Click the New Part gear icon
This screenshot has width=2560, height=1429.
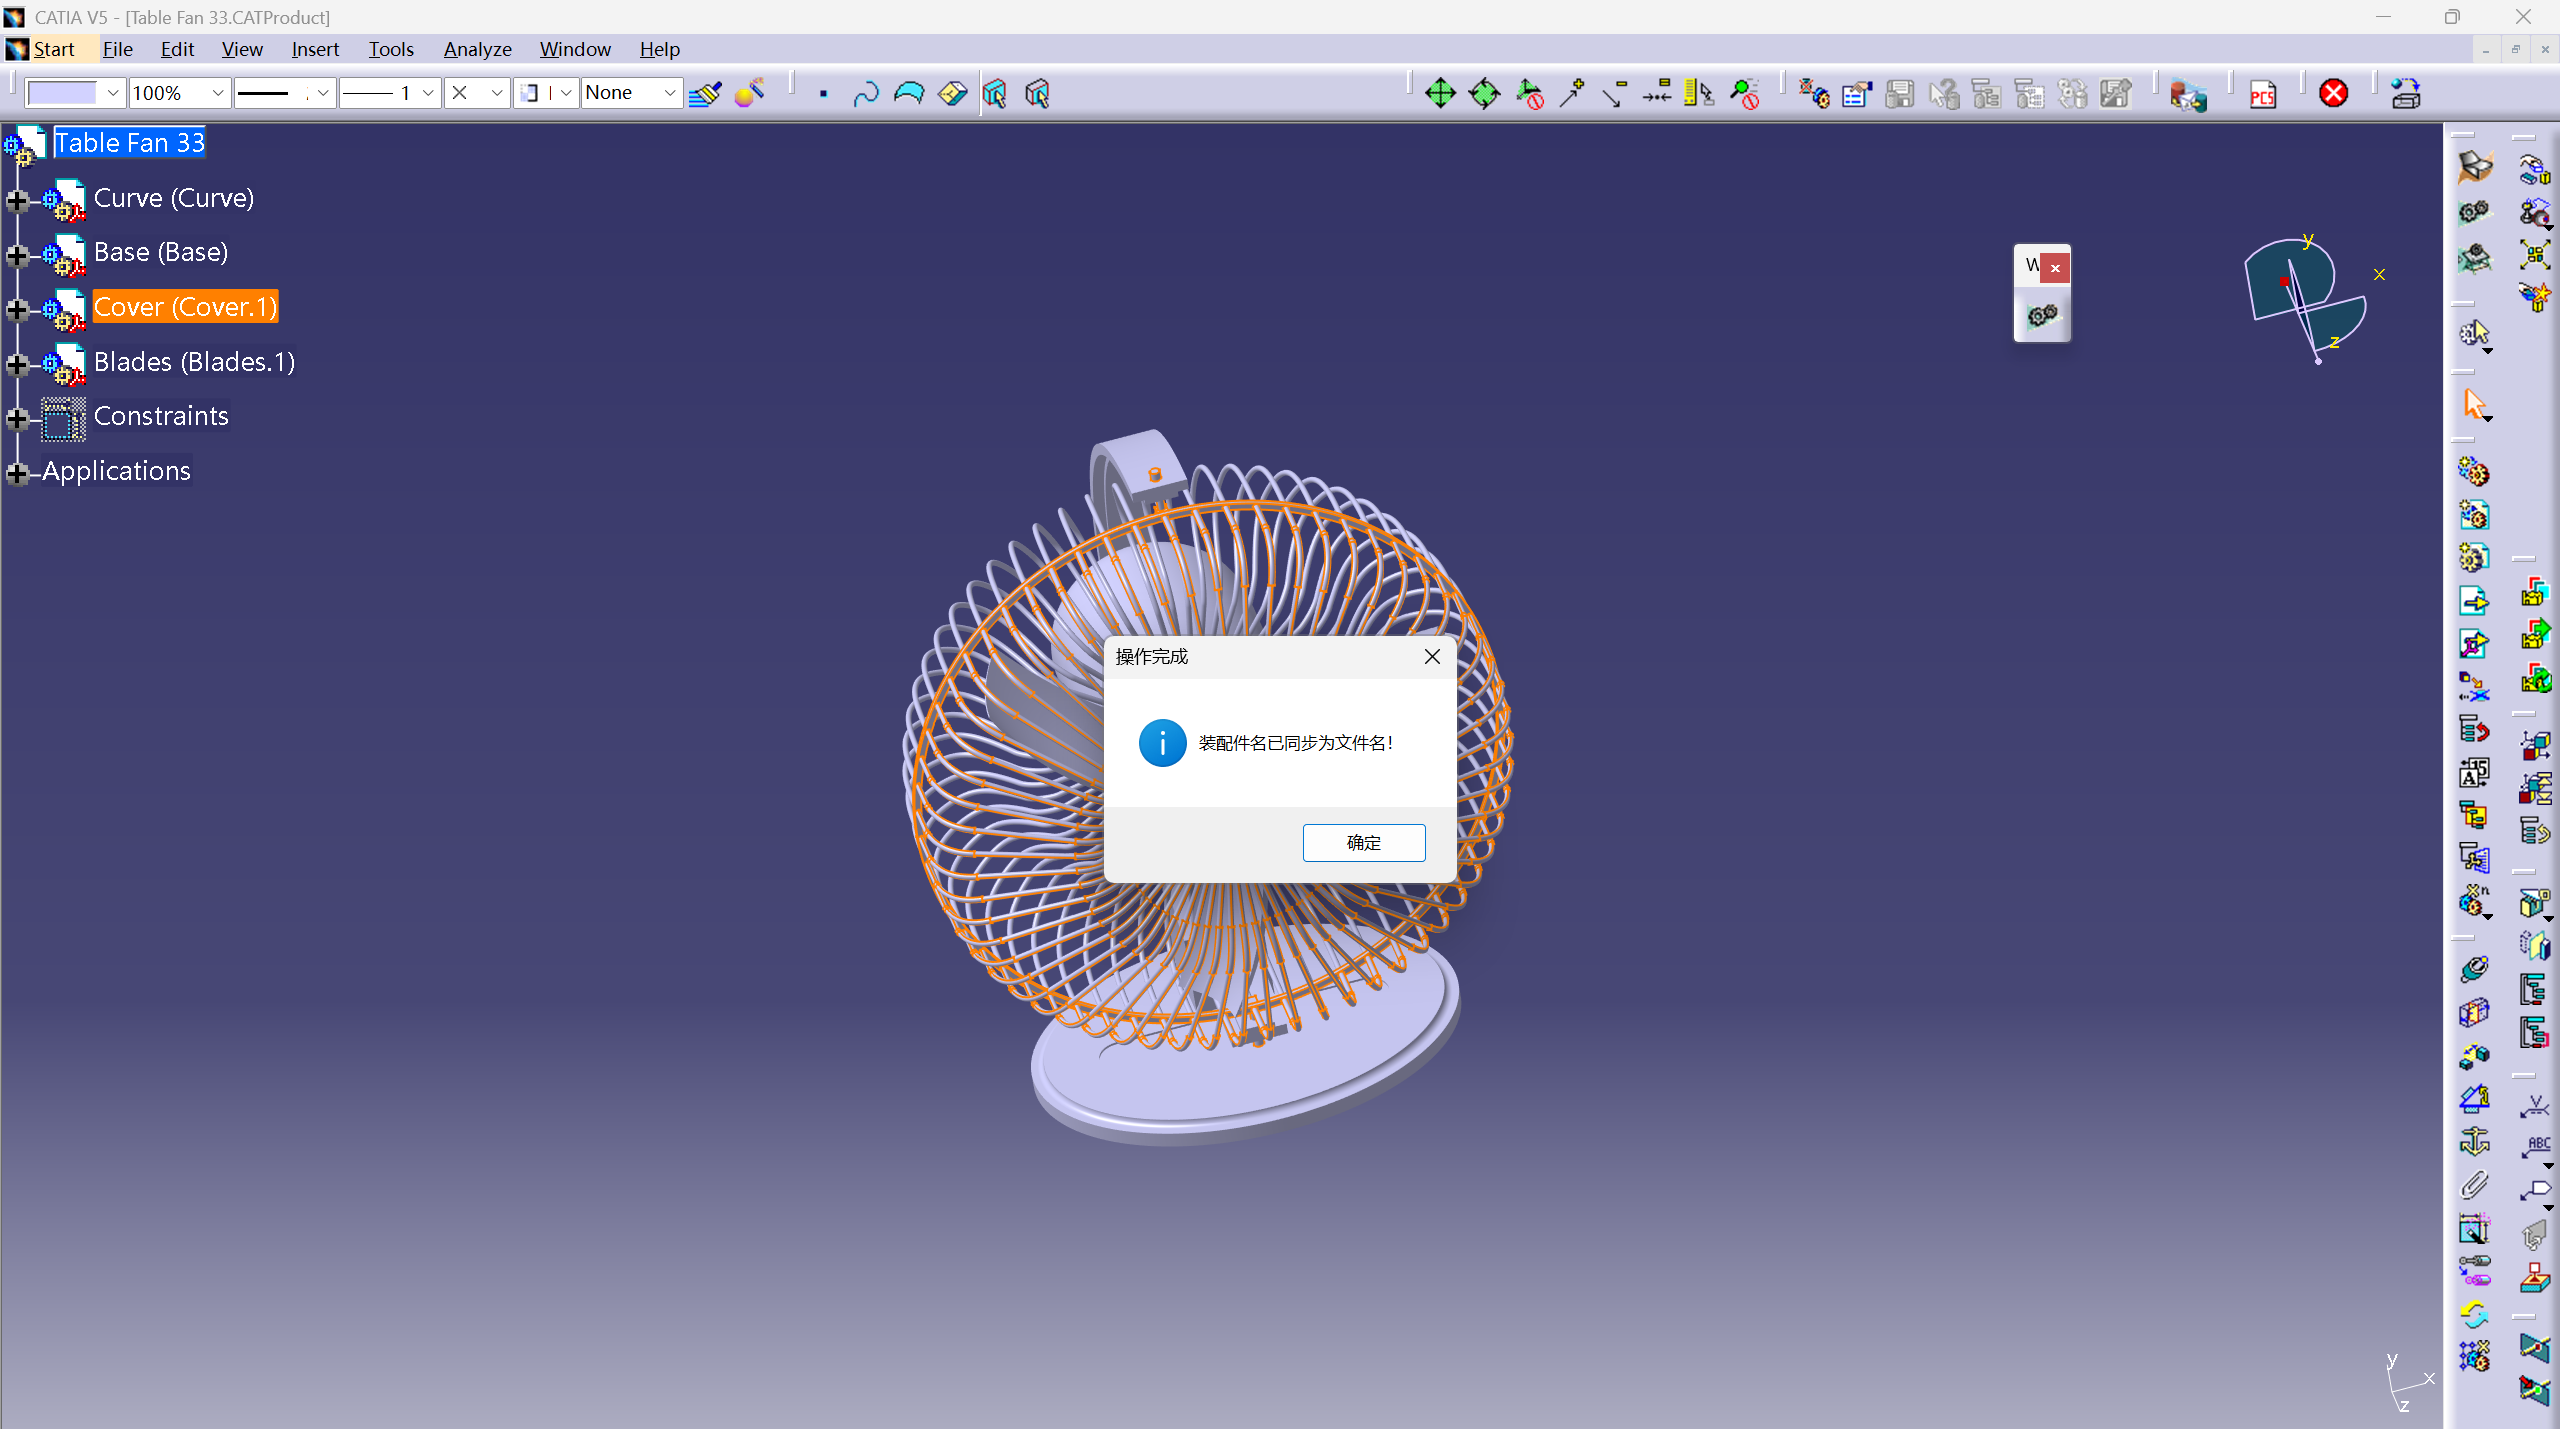pyautogui.click(x=2475, y=557)
